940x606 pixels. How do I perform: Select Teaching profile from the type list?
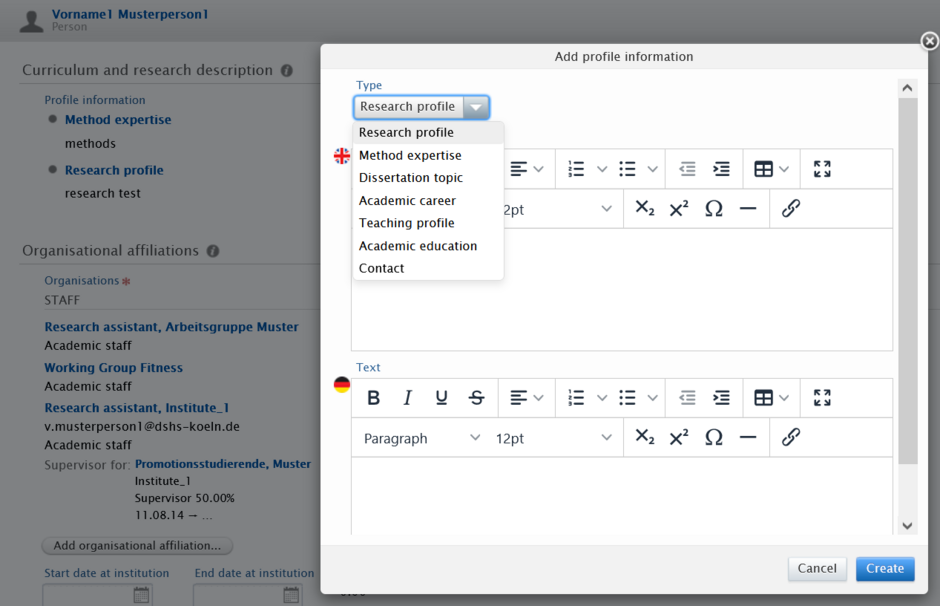(x=428, y=223)
